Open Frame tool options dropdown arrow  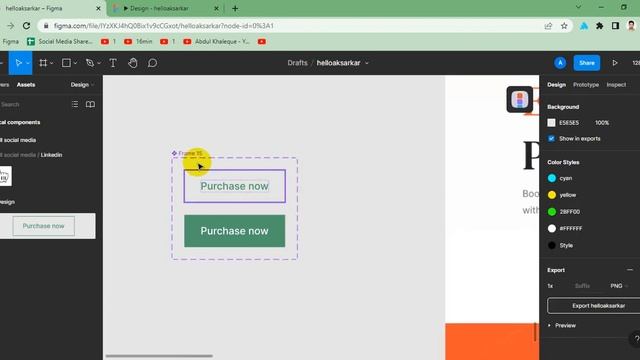pyautogui.click(x=51, y=63)
